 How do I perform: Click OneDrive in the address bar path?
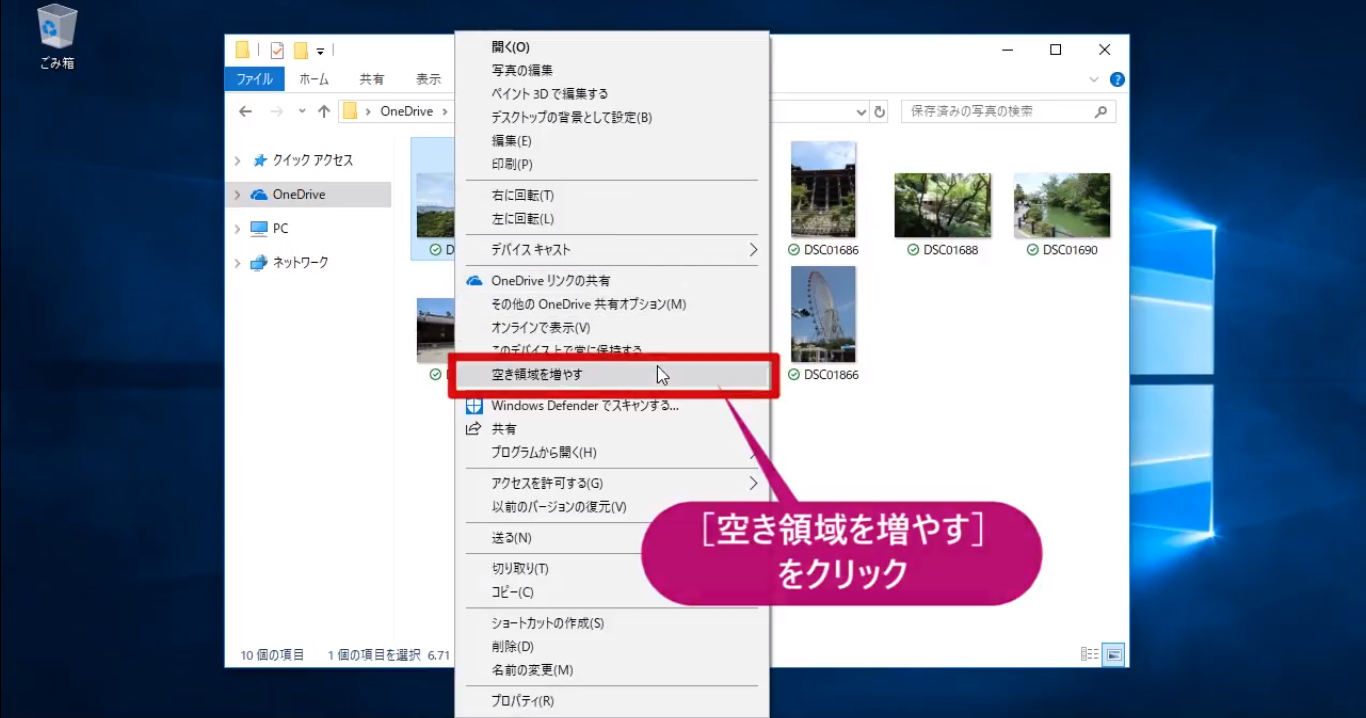(x=407, y=111)
